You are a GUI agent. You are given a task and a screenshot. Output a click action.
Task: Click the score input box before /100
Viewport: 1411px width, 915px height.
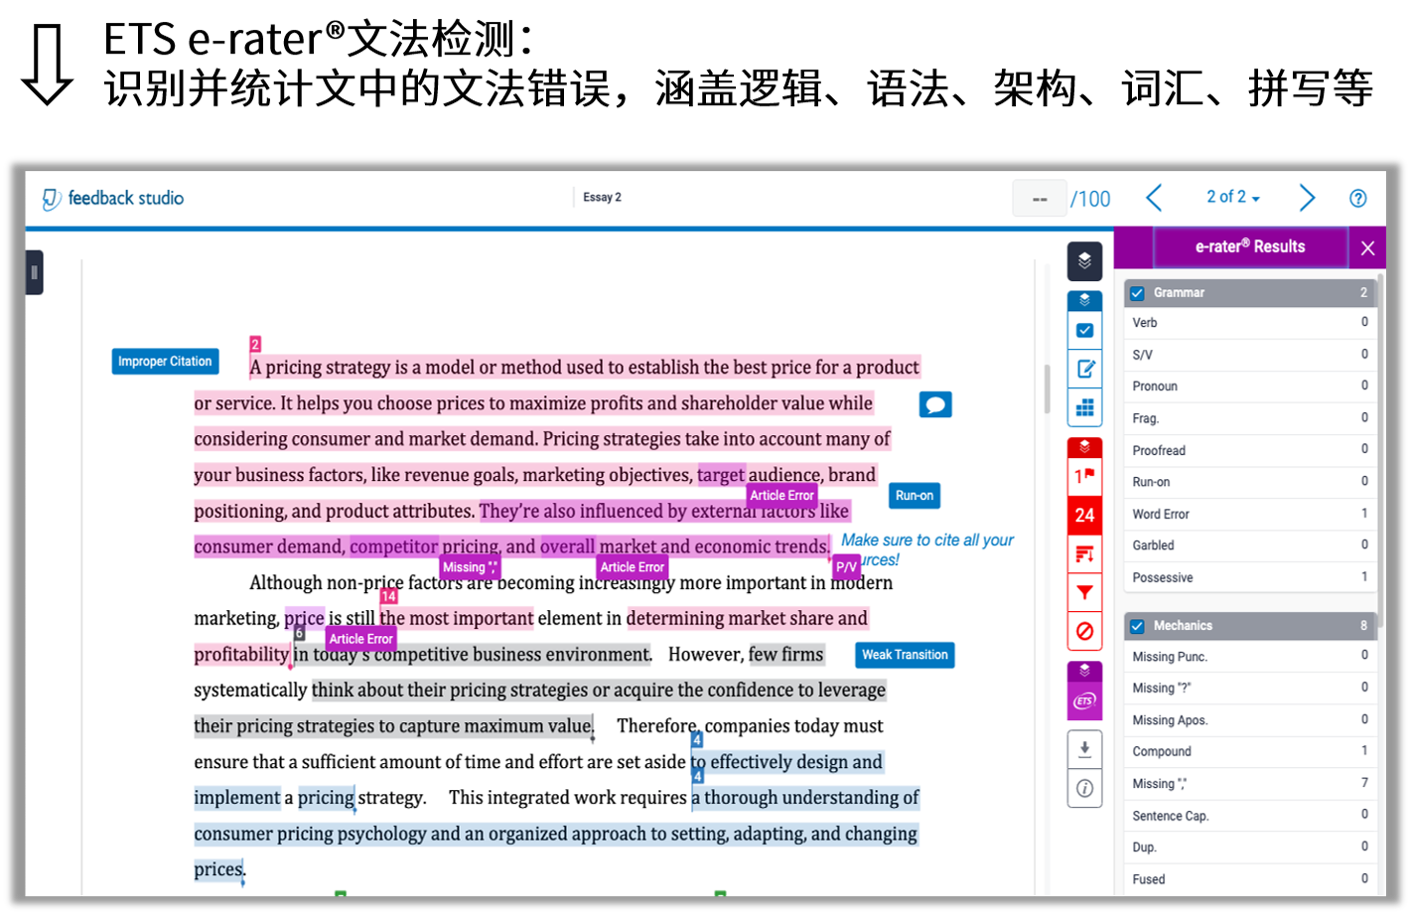1039,198
